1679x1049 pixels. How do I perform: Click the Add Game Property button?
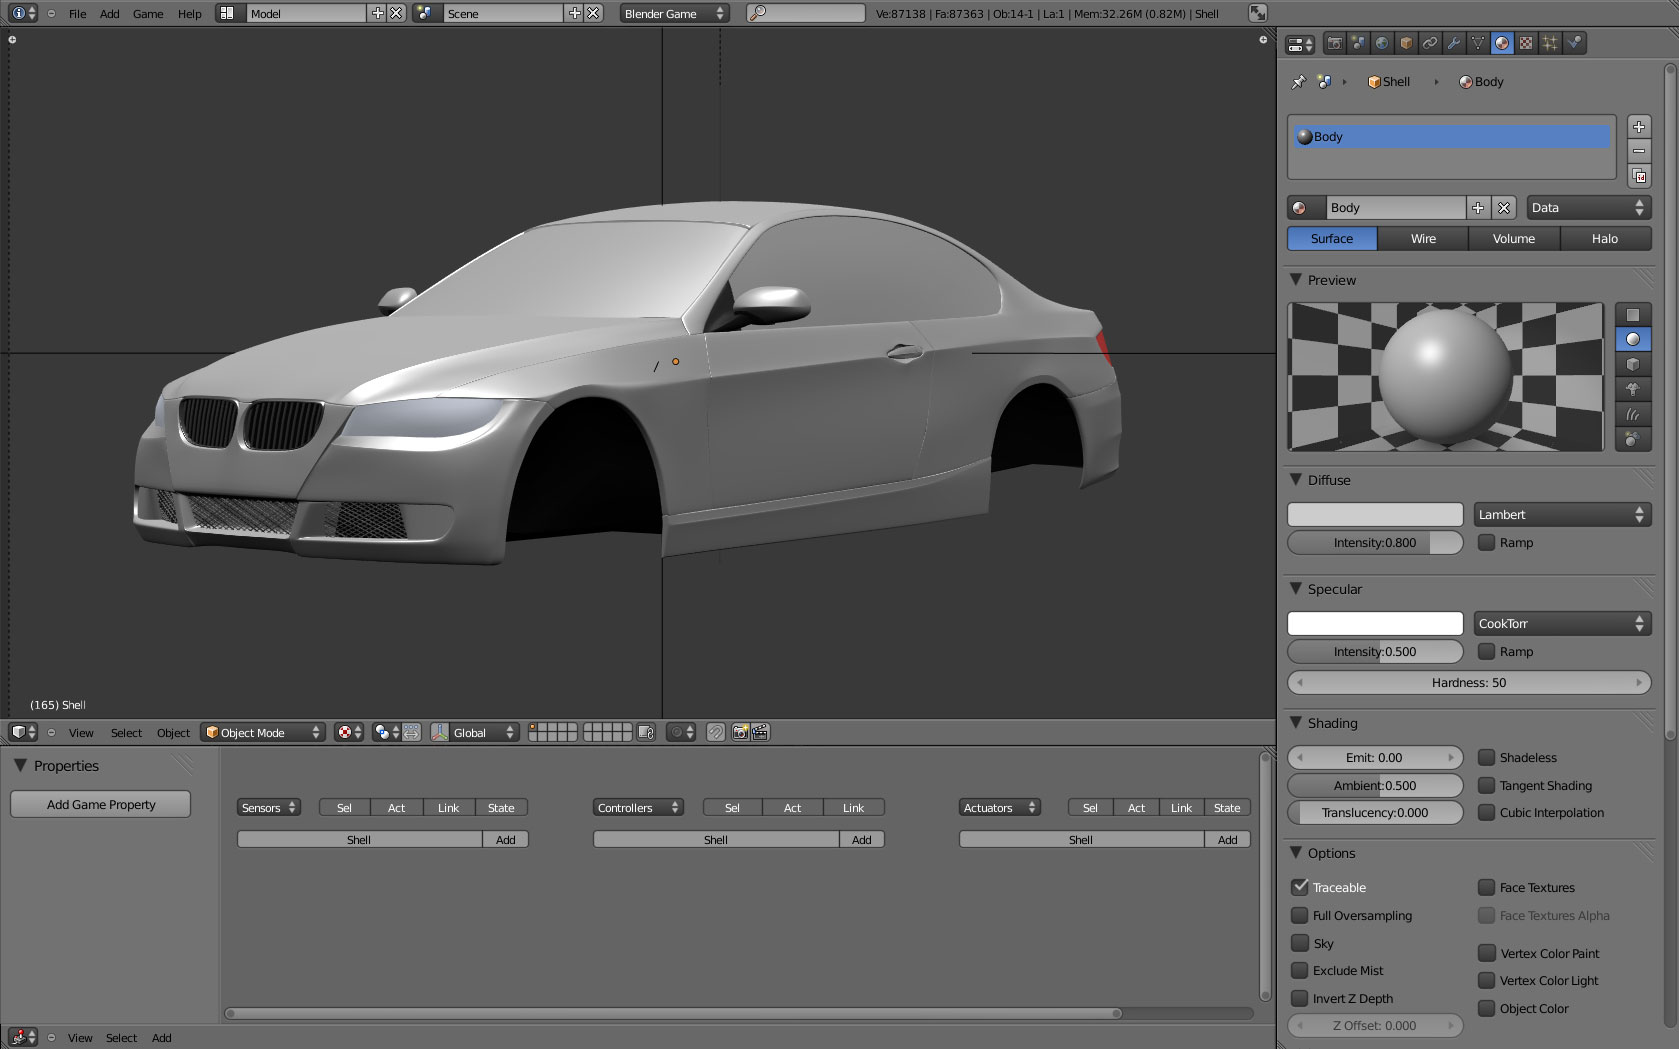tap(100, 804)
